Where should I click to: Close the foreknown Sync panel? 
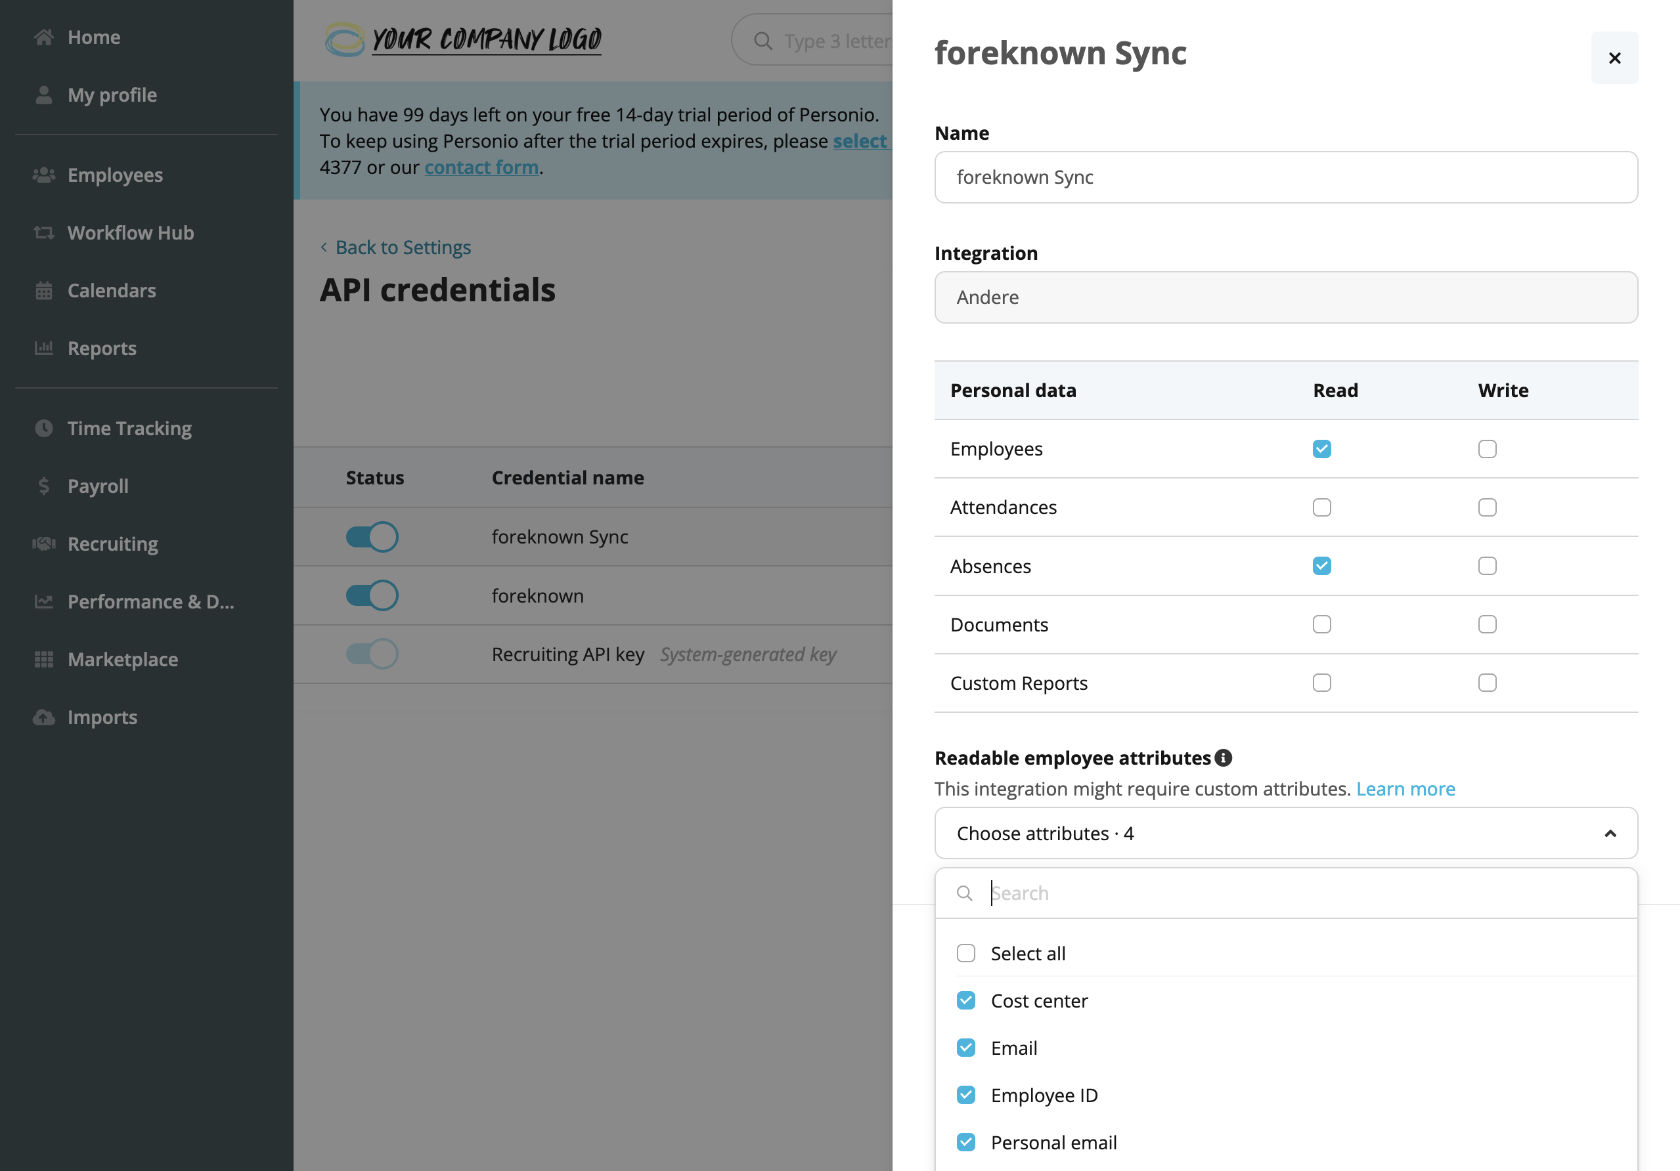click(1614, 58)
